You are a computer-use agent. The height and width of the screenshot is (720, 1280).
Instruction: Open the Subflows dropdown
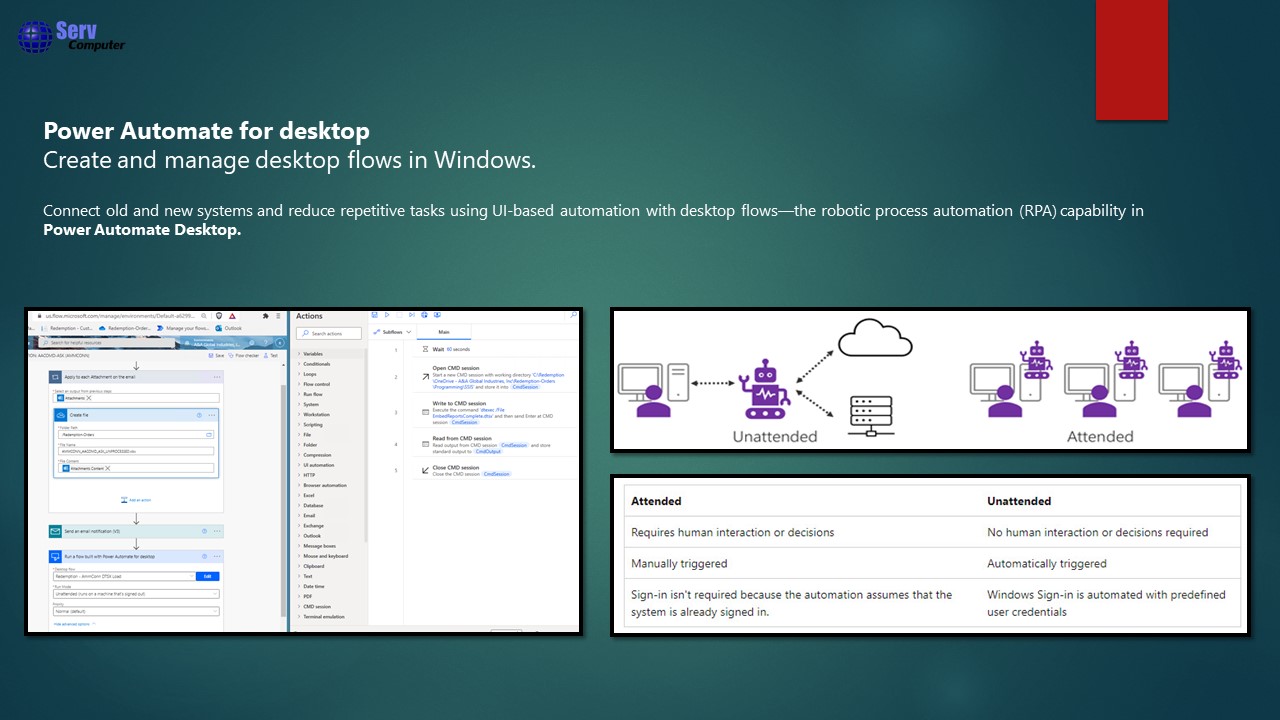point(391,332)
